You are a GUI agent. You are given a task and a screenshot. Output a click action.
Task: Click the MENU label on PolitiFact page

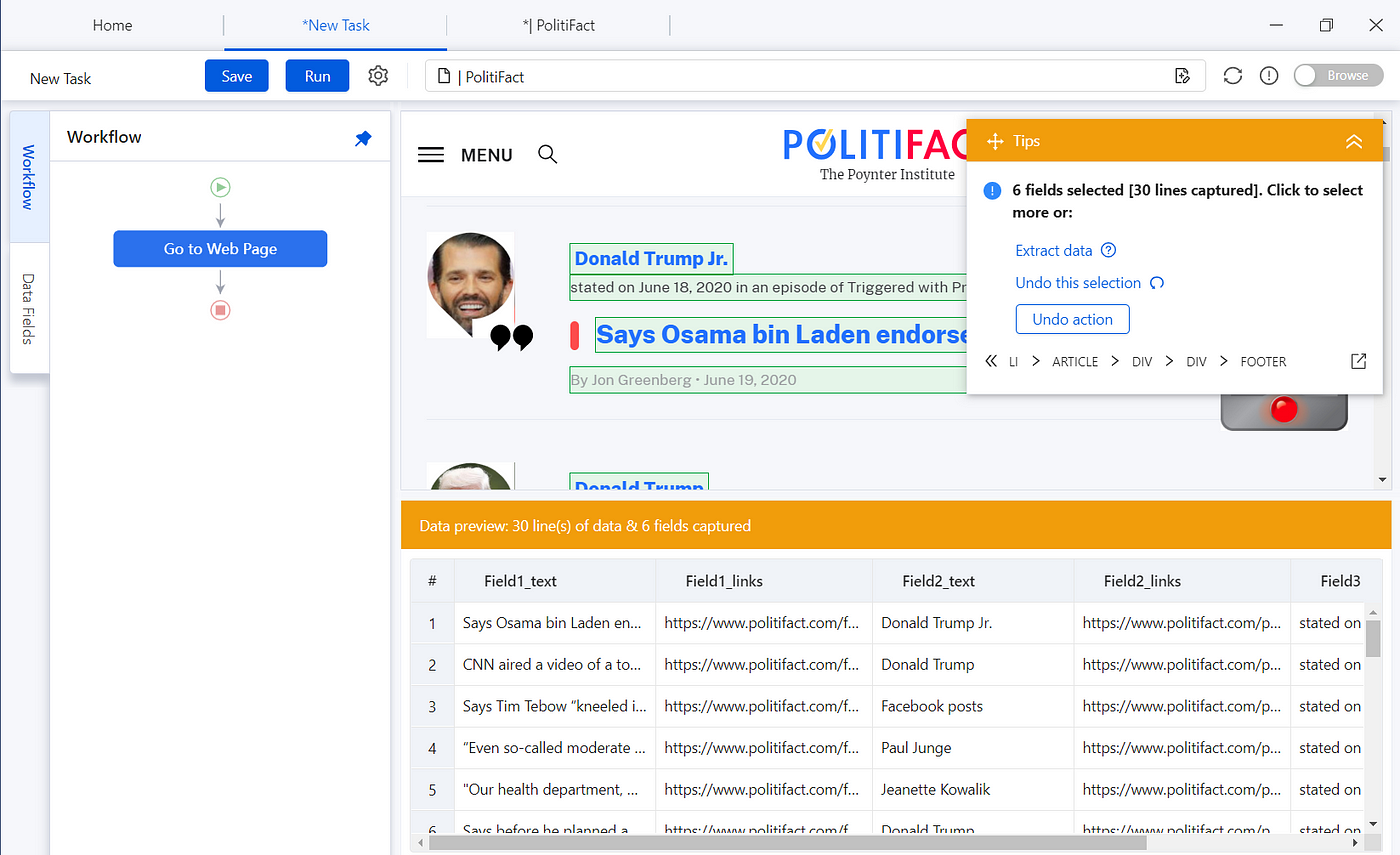[x=487, y=155]
